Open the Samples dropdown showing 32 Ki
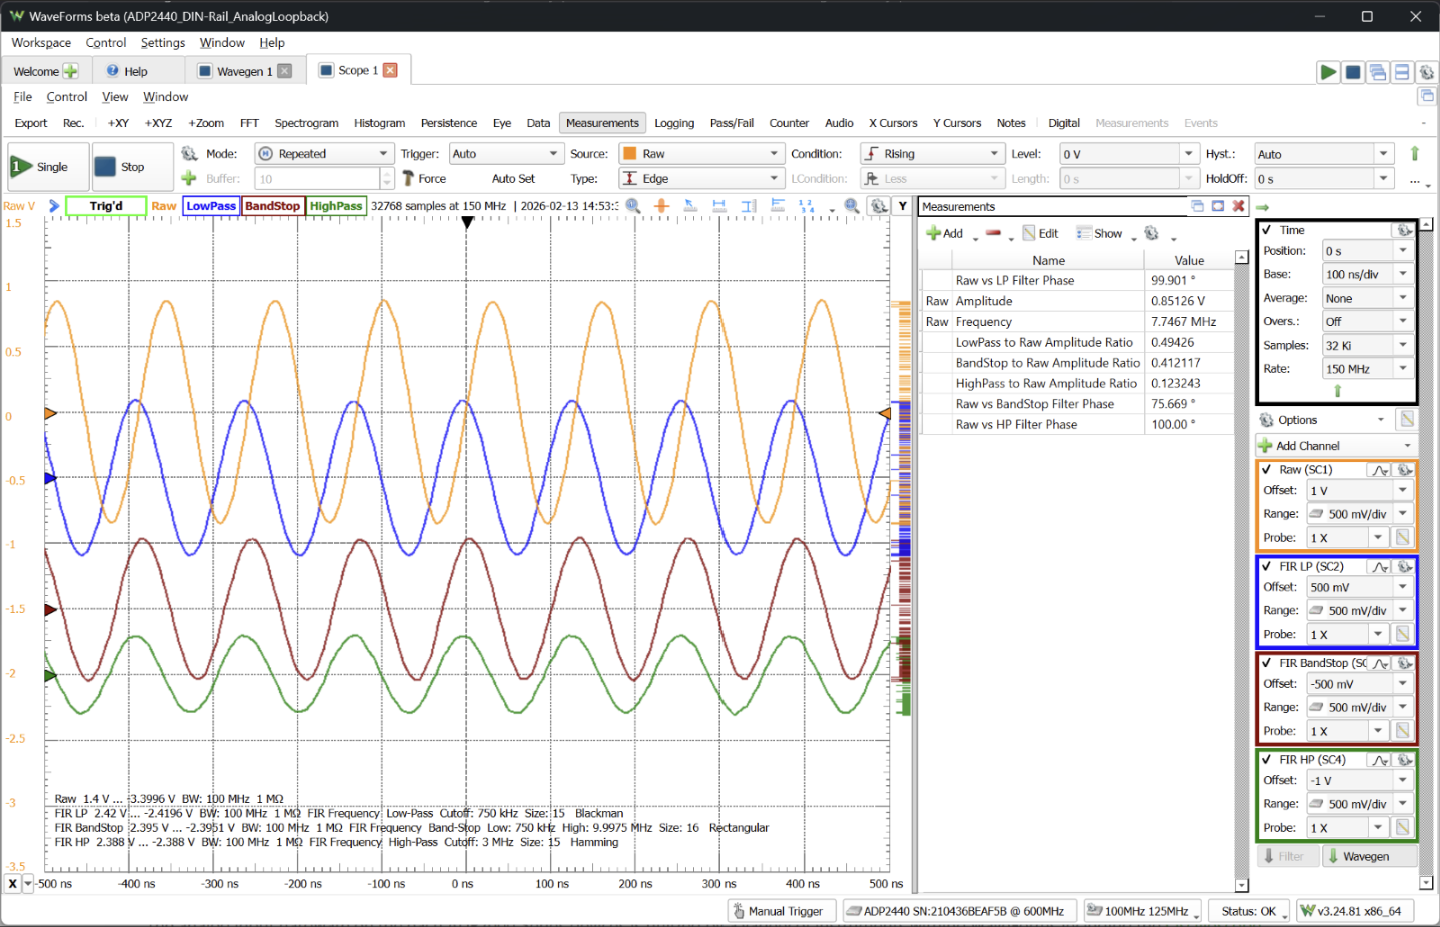This screenshot has width=1440, height=927. coord(1366,345)
